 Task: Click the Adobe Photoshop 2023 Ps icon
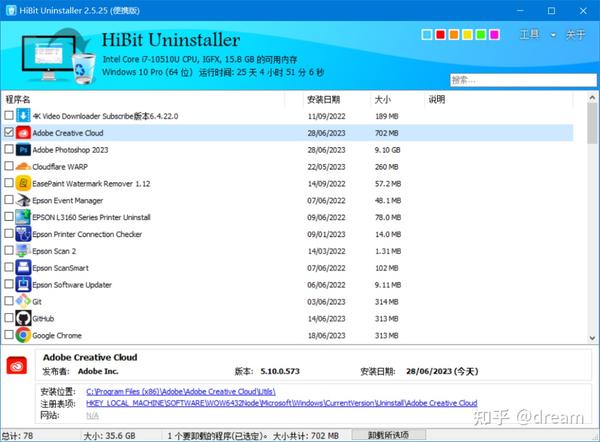[x=23, y=149]
